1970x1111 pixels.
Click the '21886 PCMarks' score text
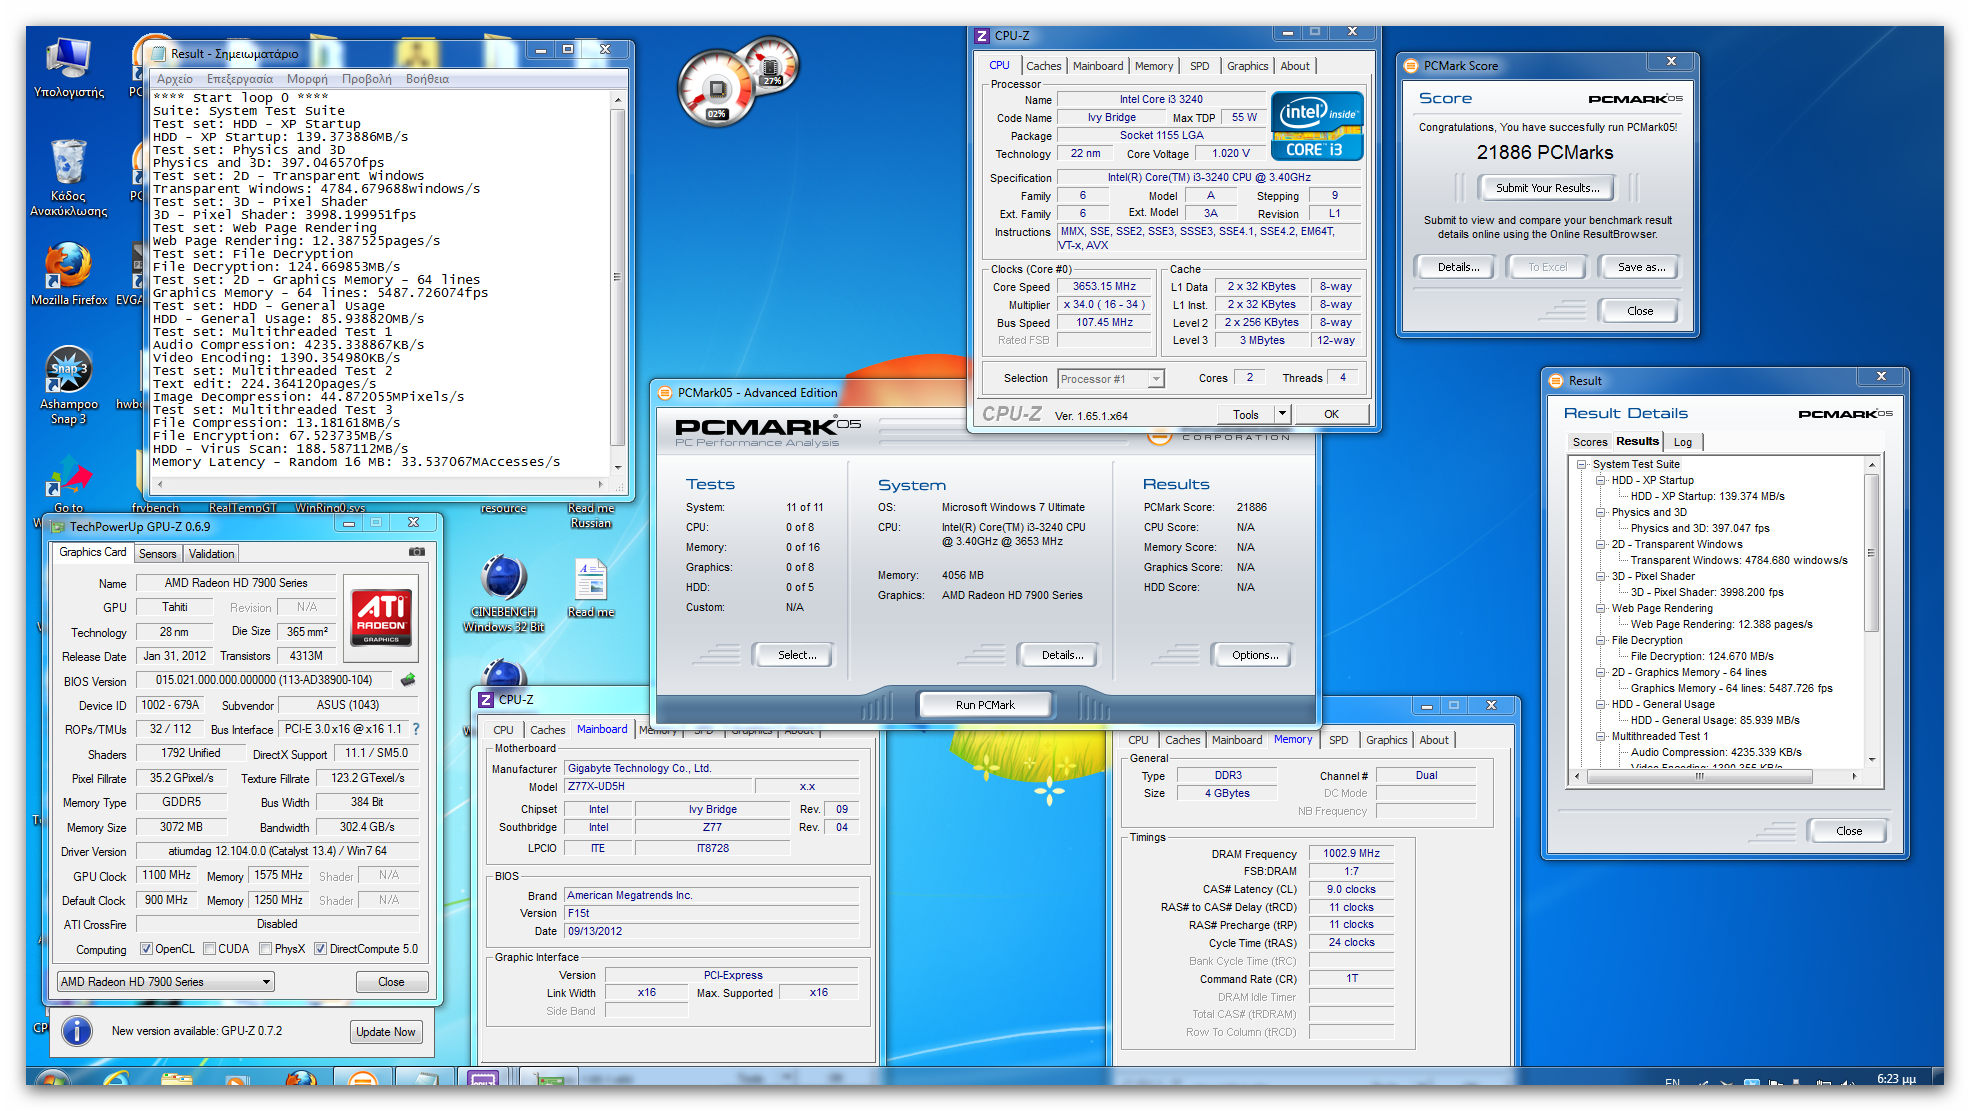point(1544,152)
